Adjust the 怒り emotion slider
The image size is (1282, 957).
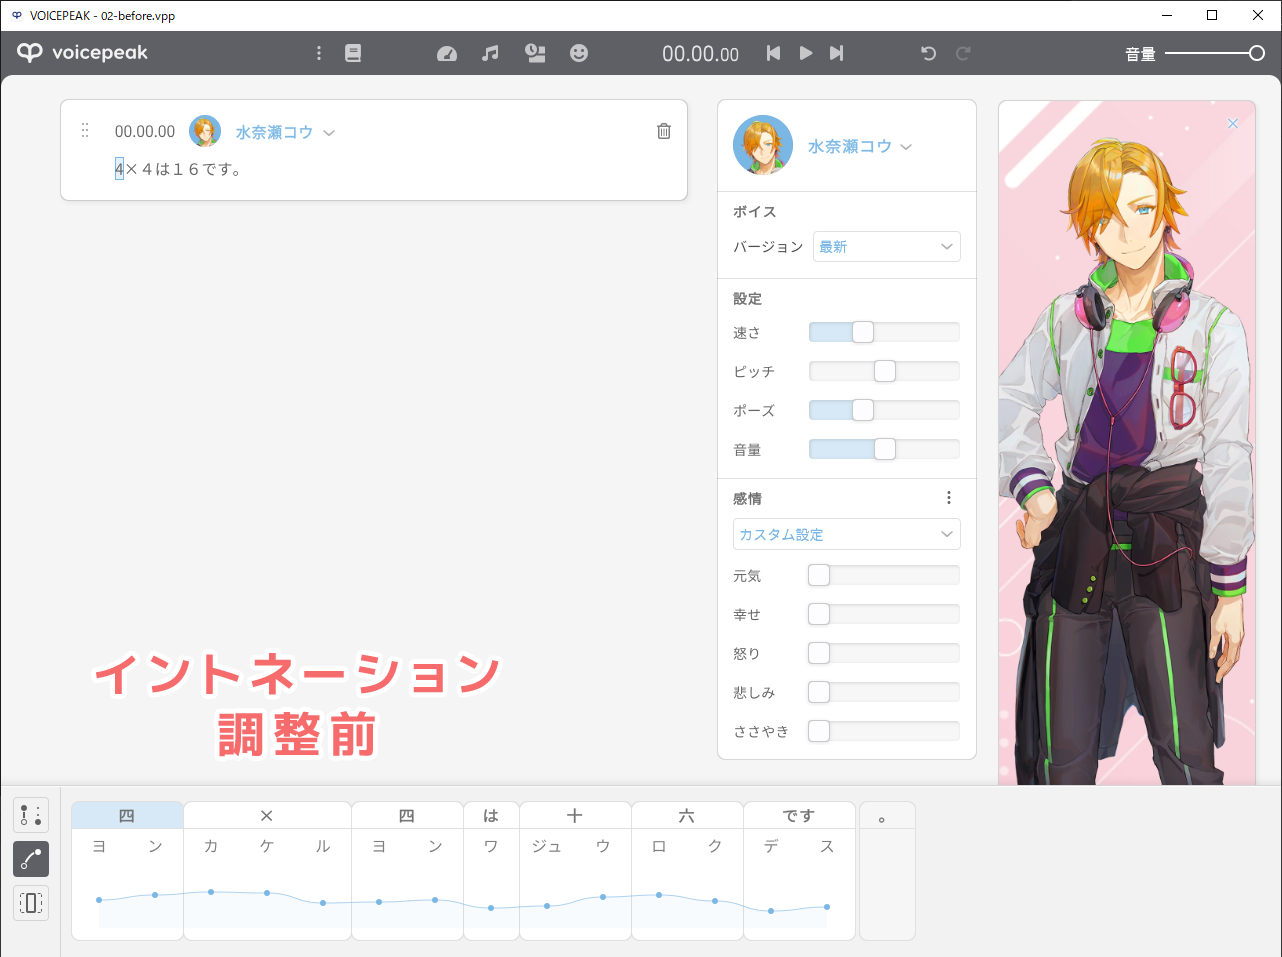coord(884,653)
